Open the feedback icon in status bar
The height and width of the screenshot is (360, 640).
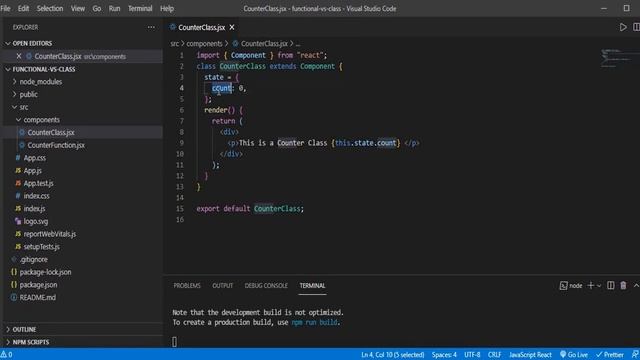click(x=636, y=355)
